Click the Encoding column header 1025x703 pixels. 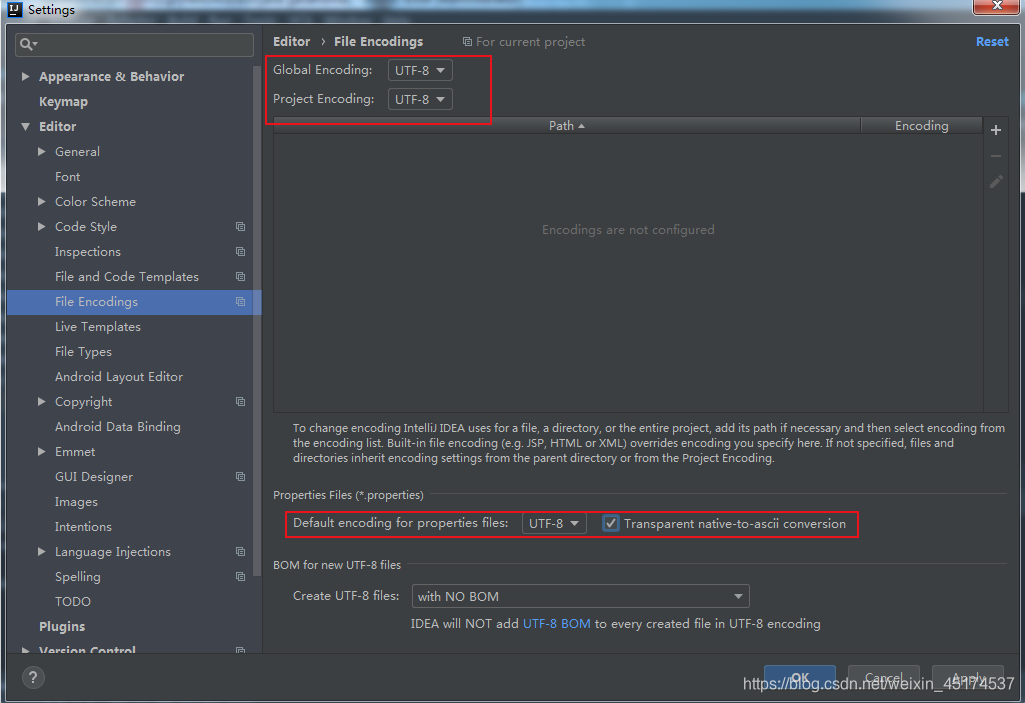(x=922, y=126)
